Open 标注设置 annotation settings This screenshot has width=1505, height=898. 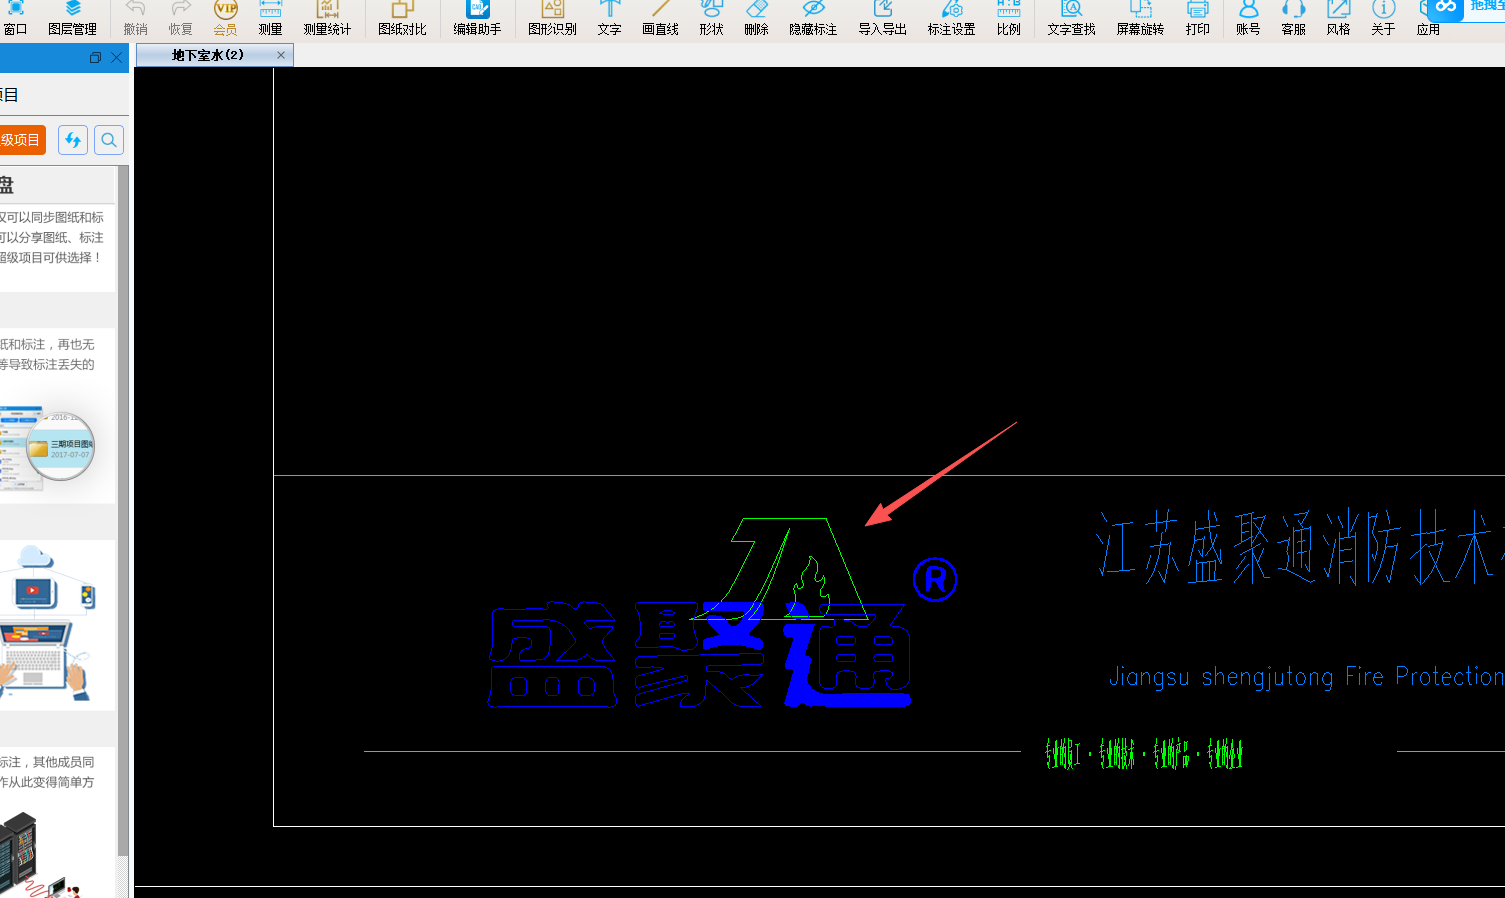(951, 18)
